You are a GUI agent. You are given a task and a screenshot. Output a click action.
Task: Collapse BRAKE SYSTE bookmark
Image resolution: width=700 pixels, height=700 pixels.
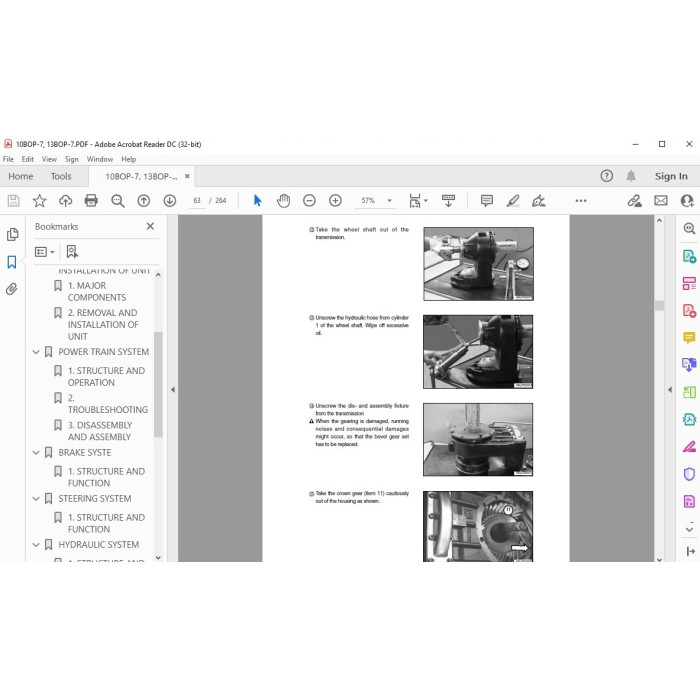tap(36, 453)
